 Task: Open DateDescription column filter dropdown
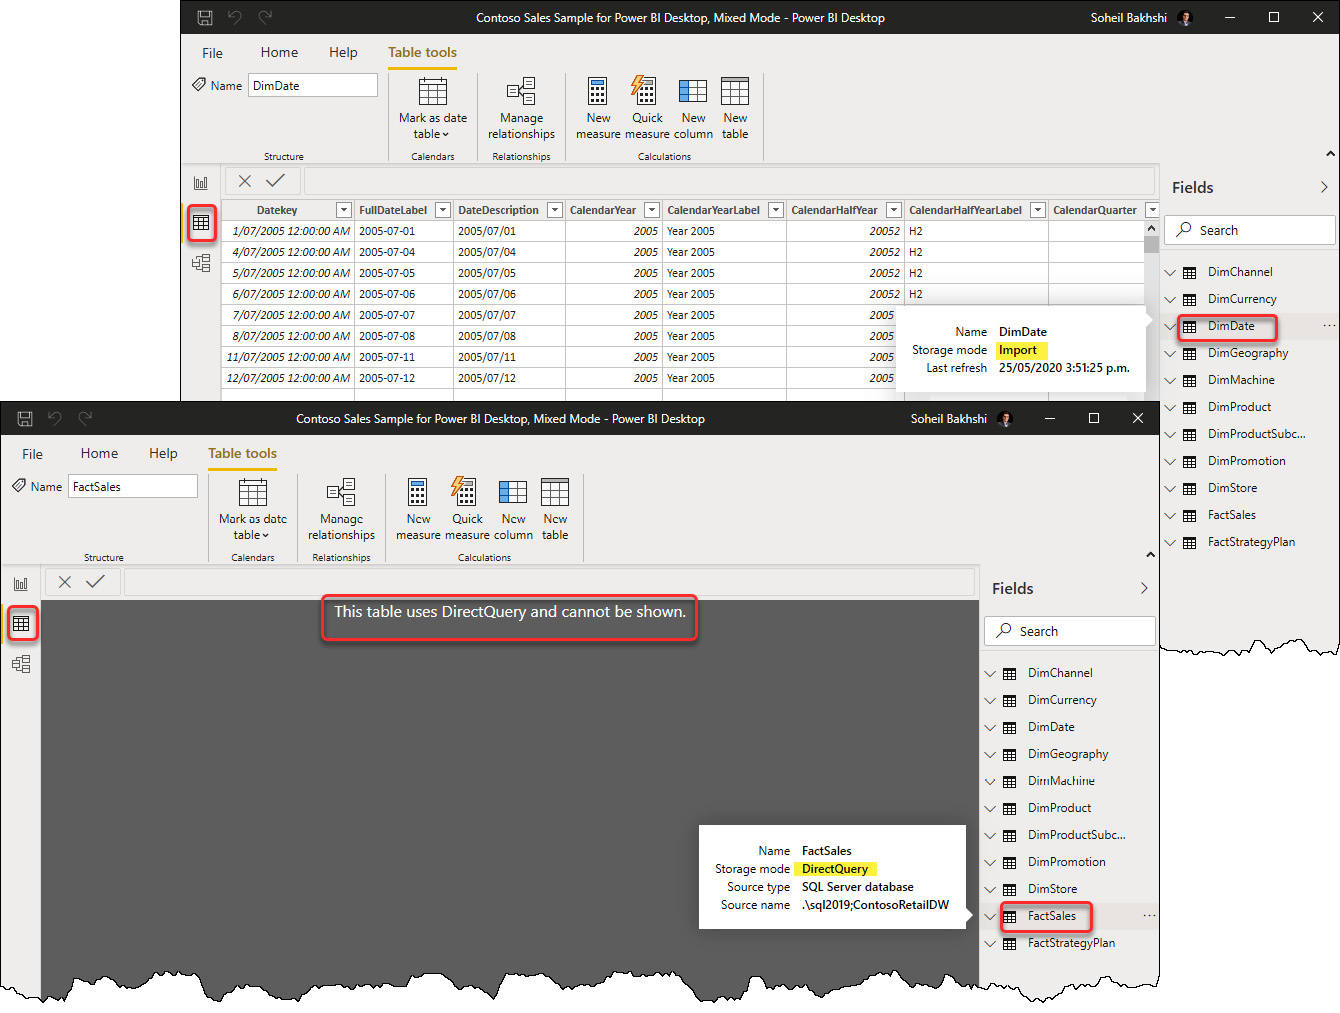pos(554,210)
